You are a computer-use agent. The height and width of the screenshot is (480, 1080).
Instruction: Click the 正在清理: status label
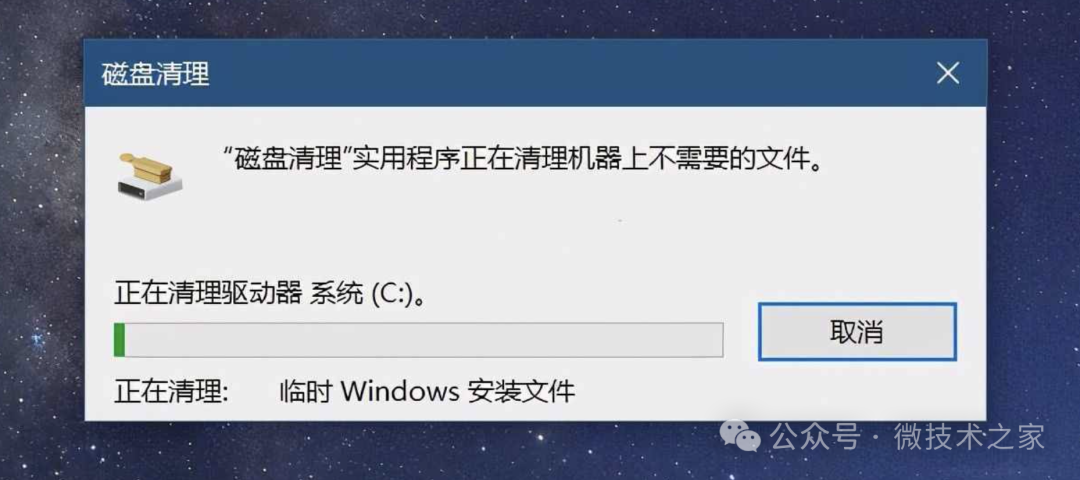point(171,392)
